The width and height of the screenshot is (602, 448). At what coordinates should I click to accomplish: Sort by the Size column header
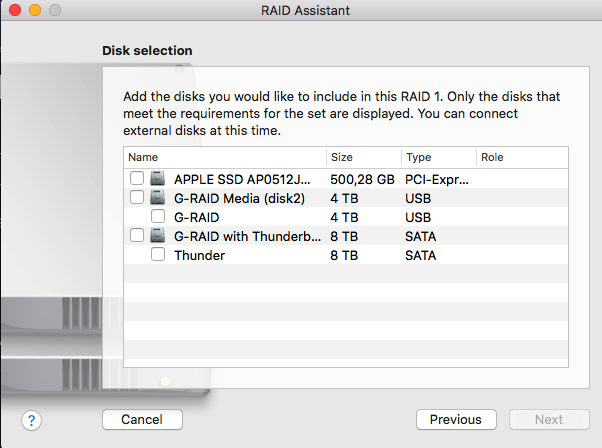point(364,157)
